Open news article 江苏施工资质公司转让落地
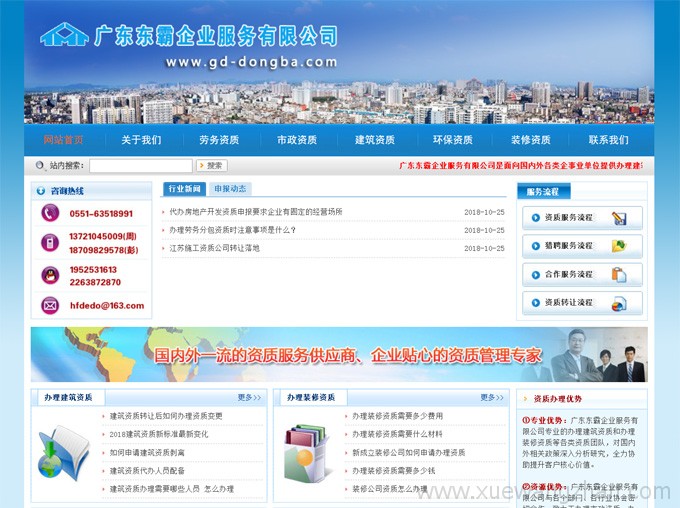 [214, 248]
